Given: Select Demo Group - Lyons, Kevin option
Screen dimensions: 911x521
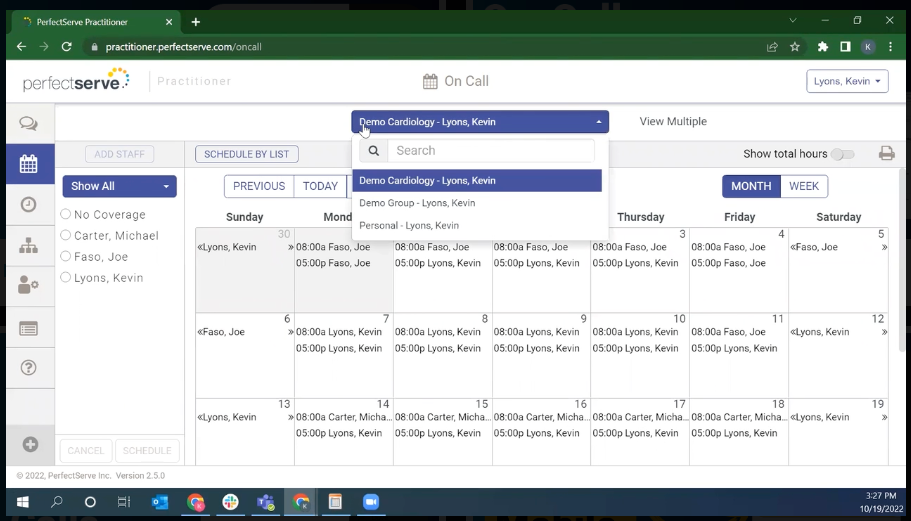Looking at the screenshot, I should click(417, 203).
